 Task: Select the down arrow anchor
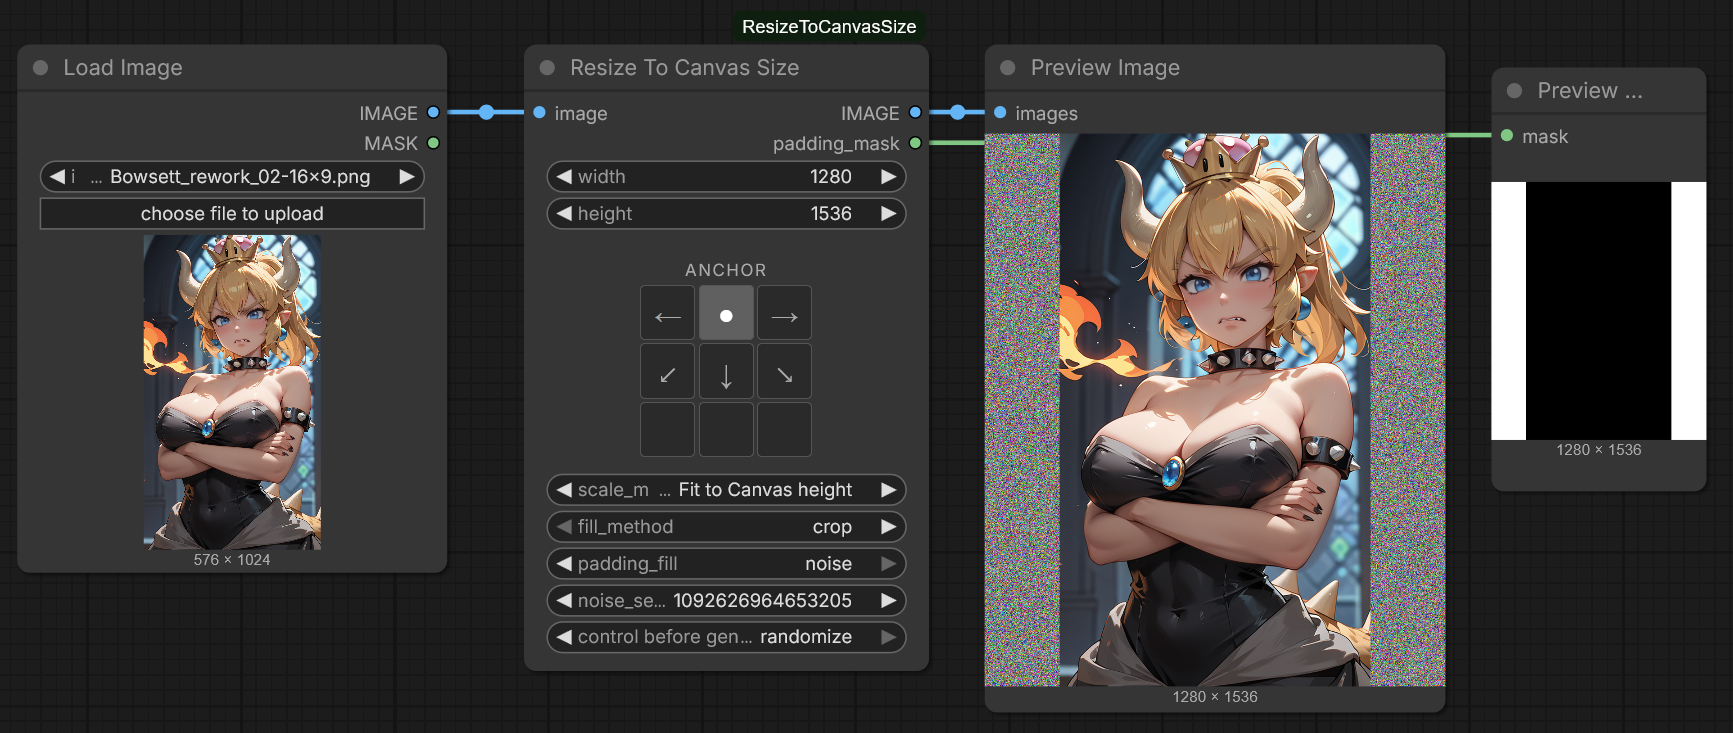726,372
